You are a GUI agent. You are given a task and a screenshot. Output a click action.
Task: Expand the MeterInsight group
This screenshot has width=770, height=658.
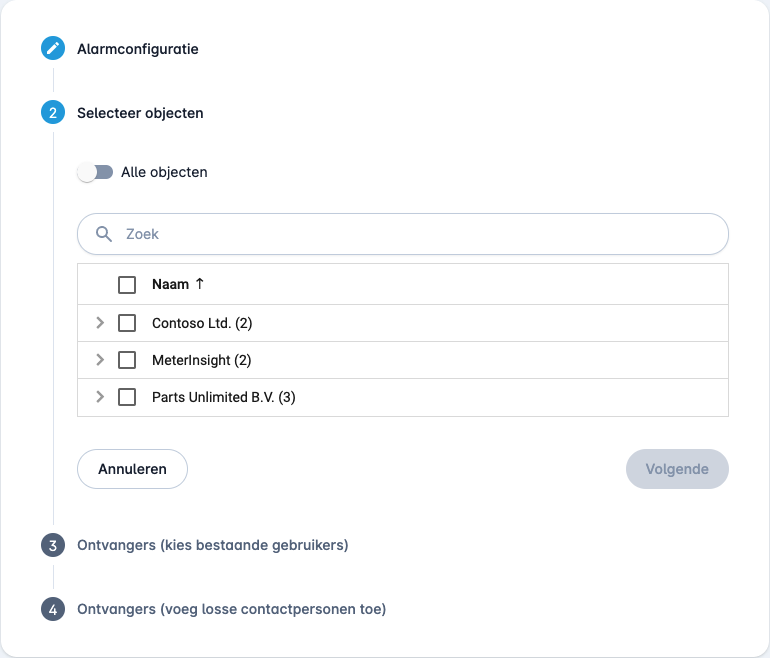[x=100, y=359]
